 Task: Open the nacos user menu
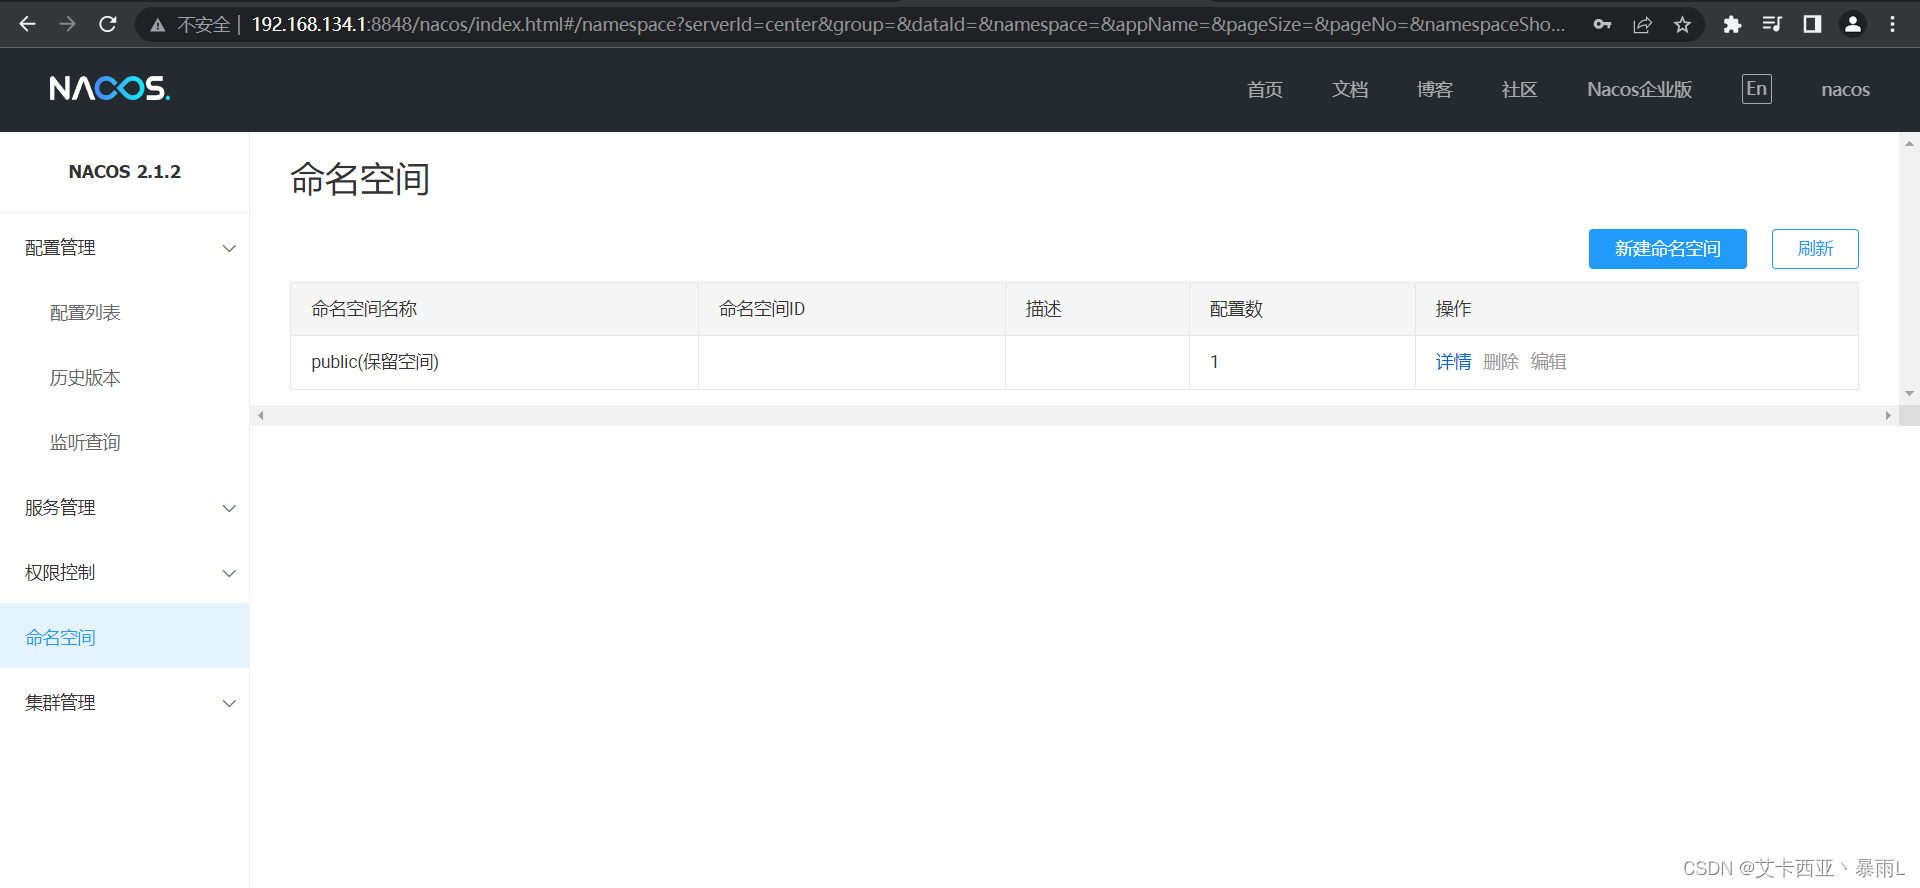pos(1845,89)
